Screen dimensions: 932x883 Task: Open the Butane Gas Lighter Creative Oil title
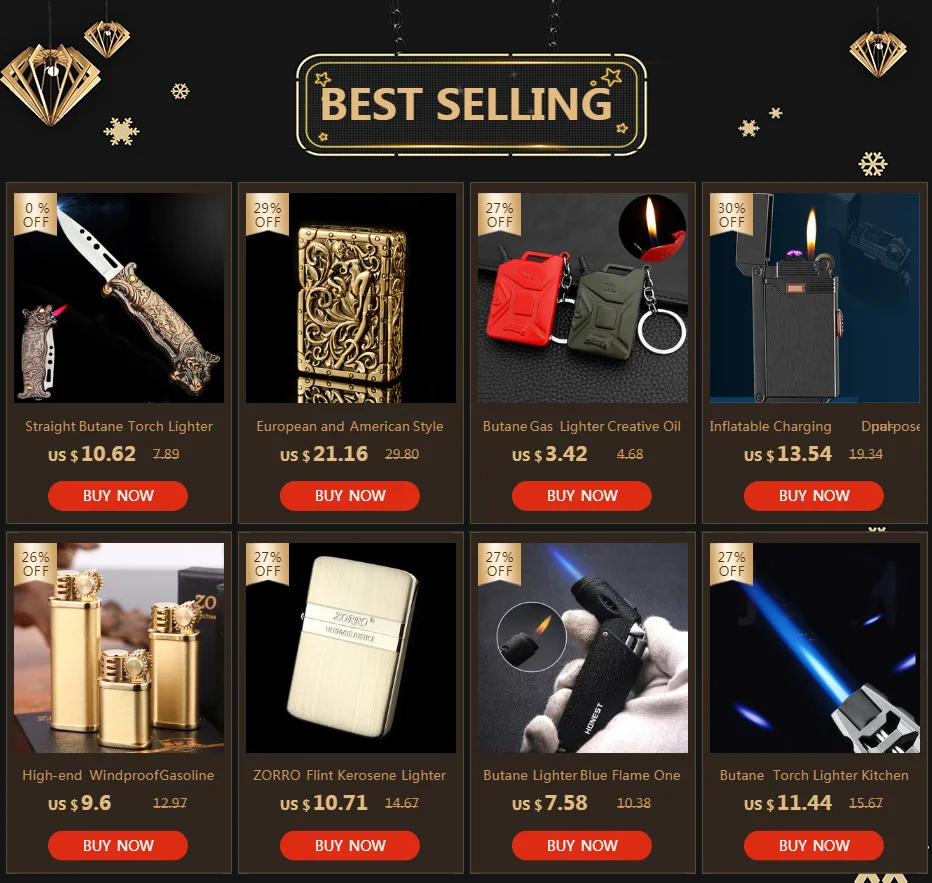[581, 426]
